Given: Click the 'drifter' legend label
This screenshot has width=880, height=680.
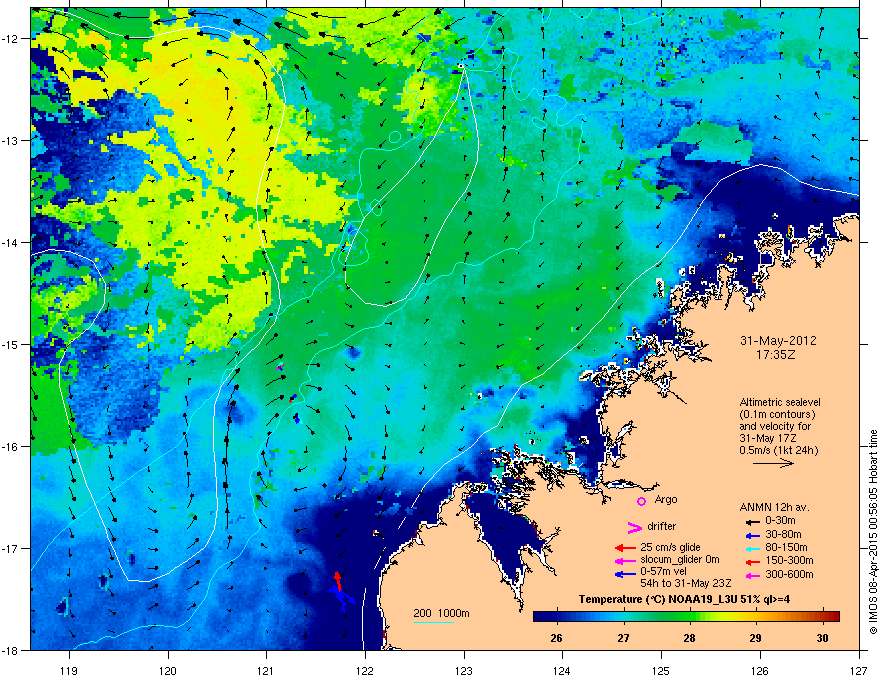Looking at the screenshot, I should point(662,526).
